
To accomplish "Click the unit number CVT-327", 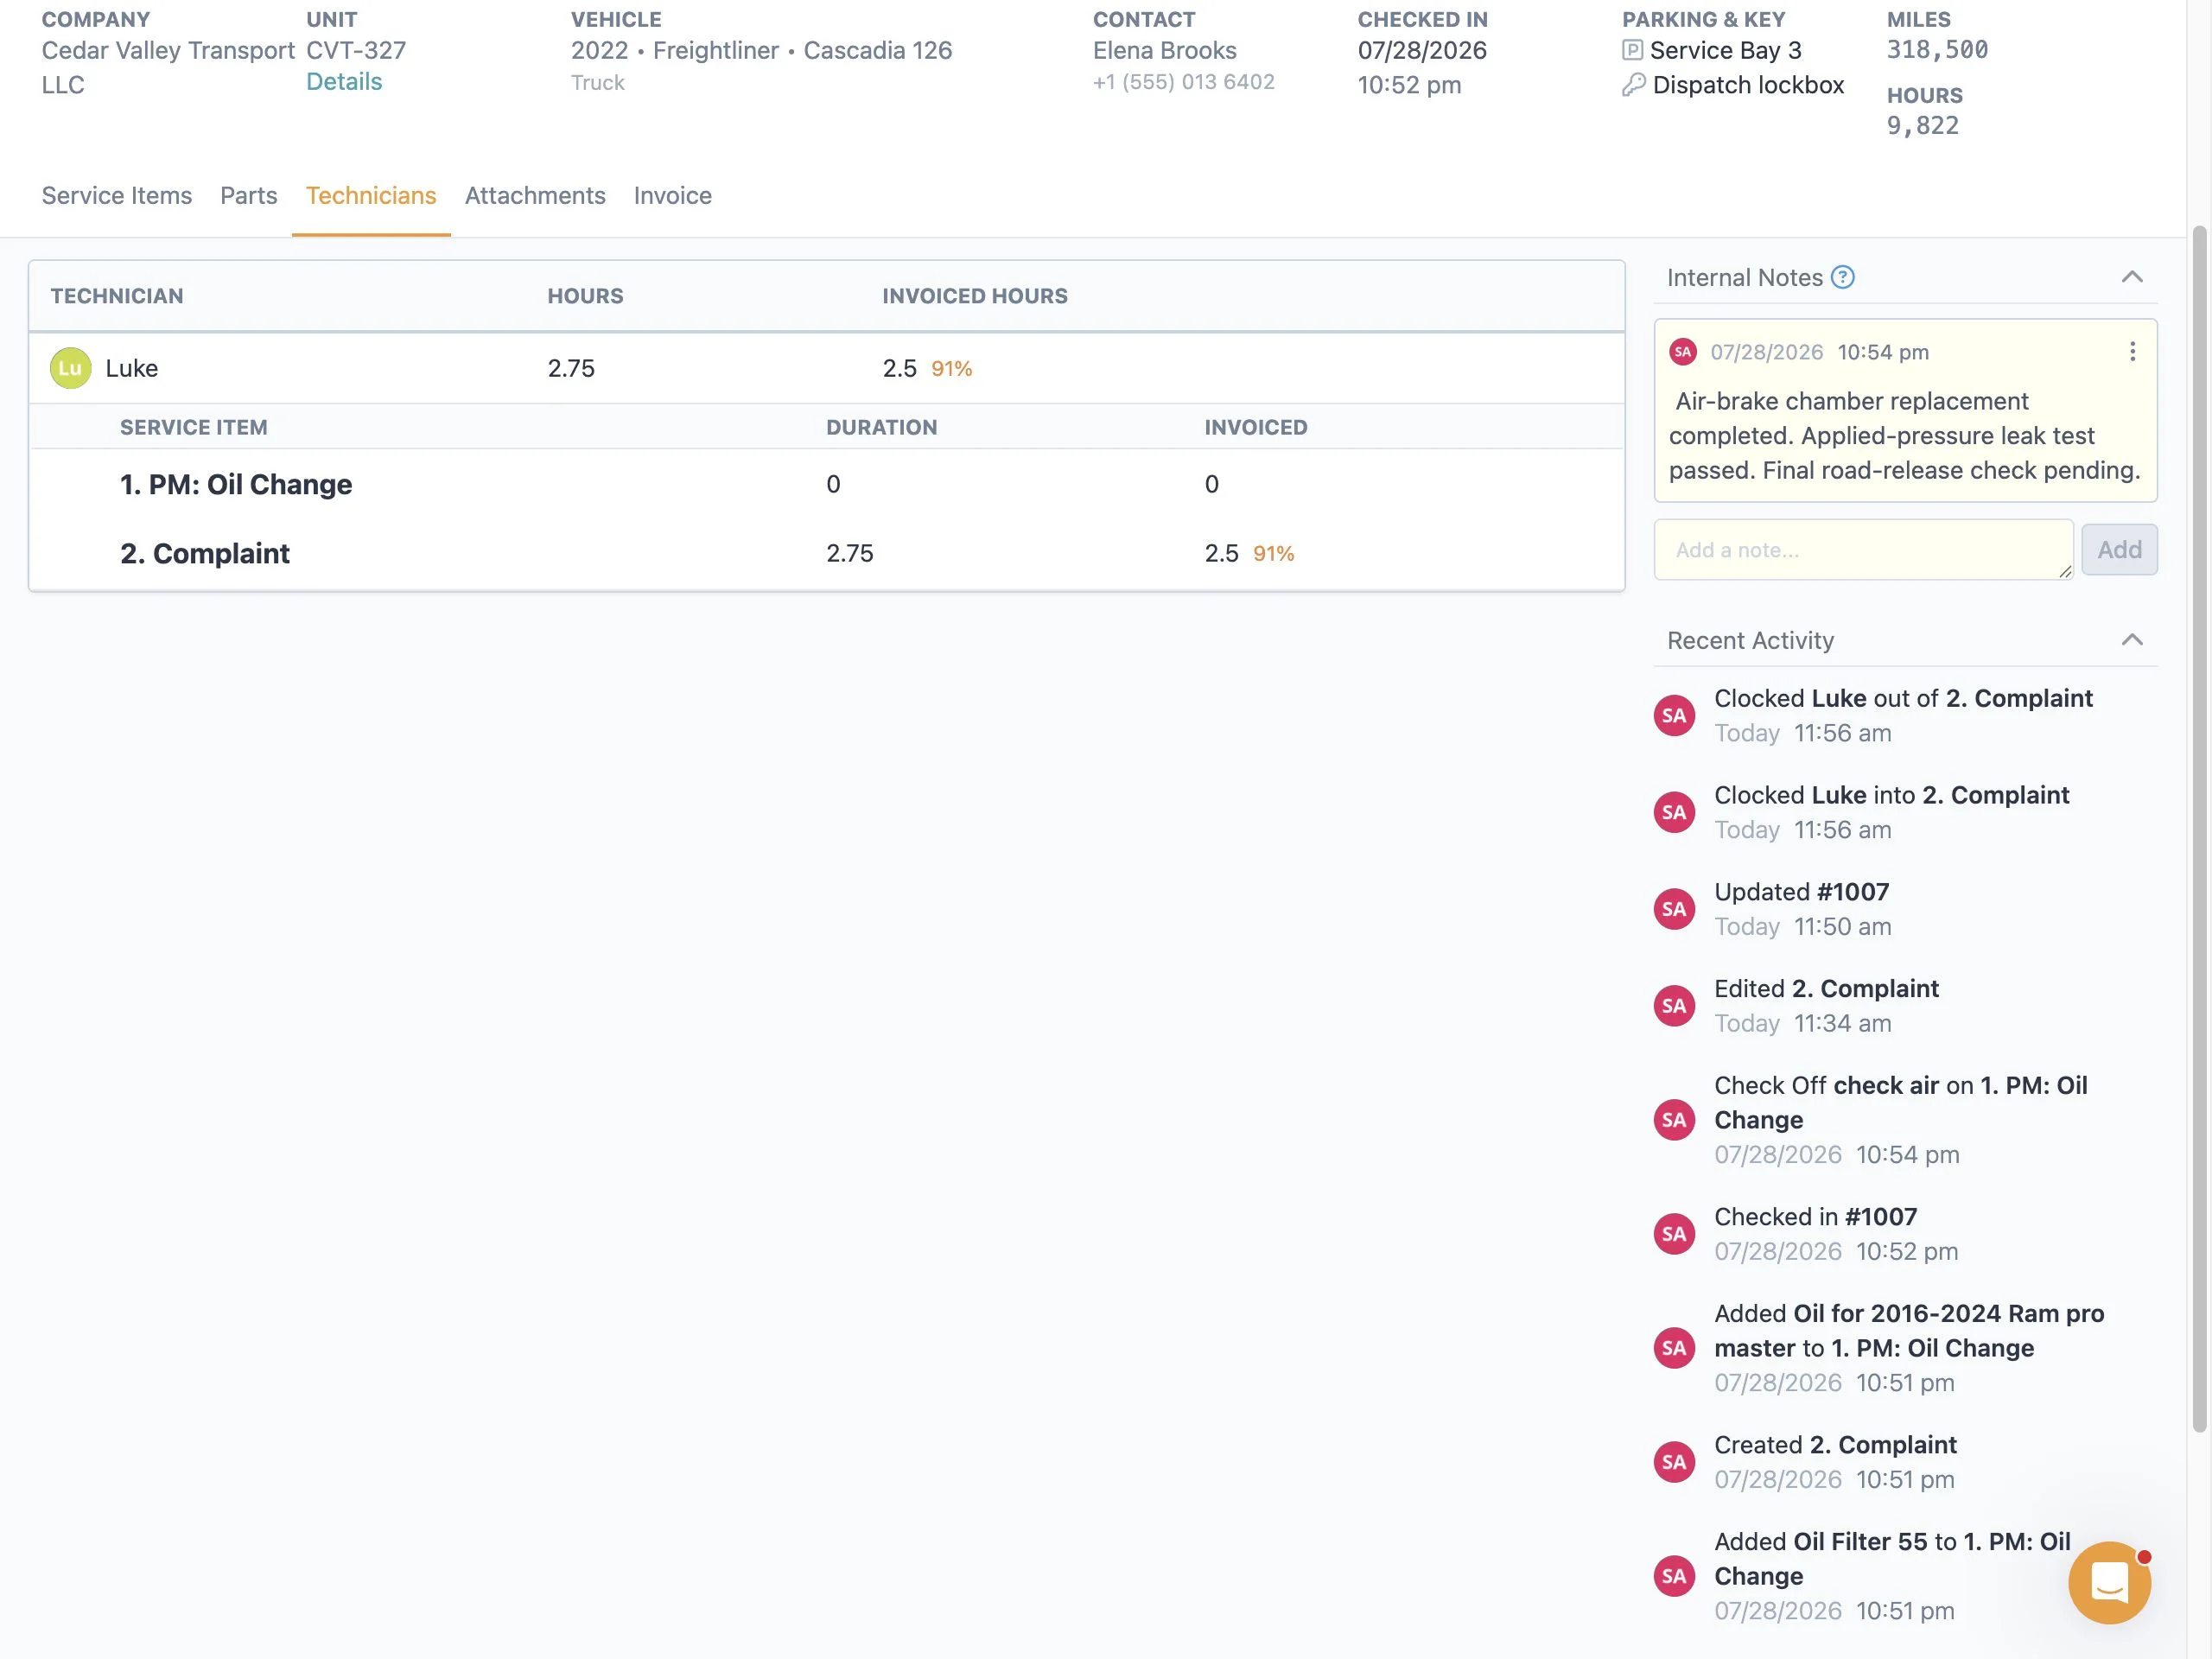I will (x=356, y=50).
